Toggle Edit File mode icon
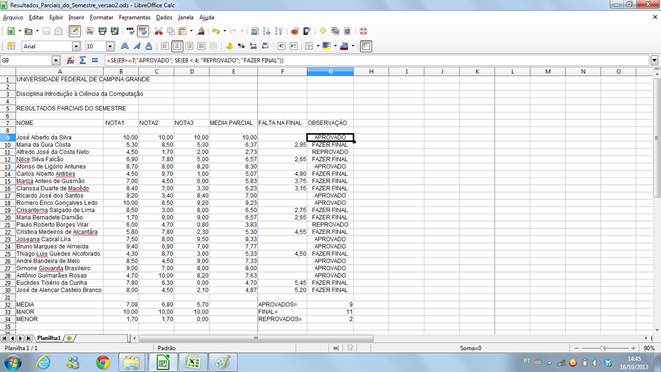Viewport: 661px width, 372px height. [x=75, y=31]
